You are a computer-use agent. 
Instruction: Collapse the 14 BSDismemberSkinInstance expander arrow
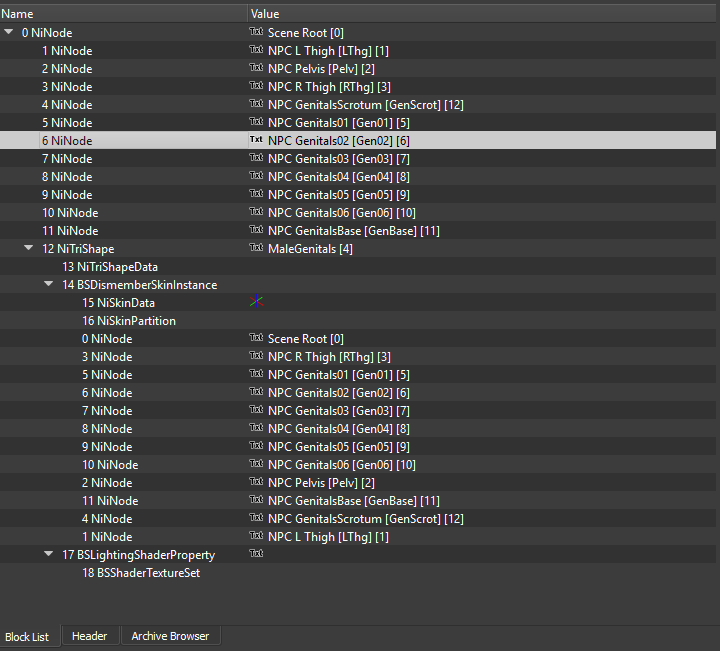click(49, 284)
